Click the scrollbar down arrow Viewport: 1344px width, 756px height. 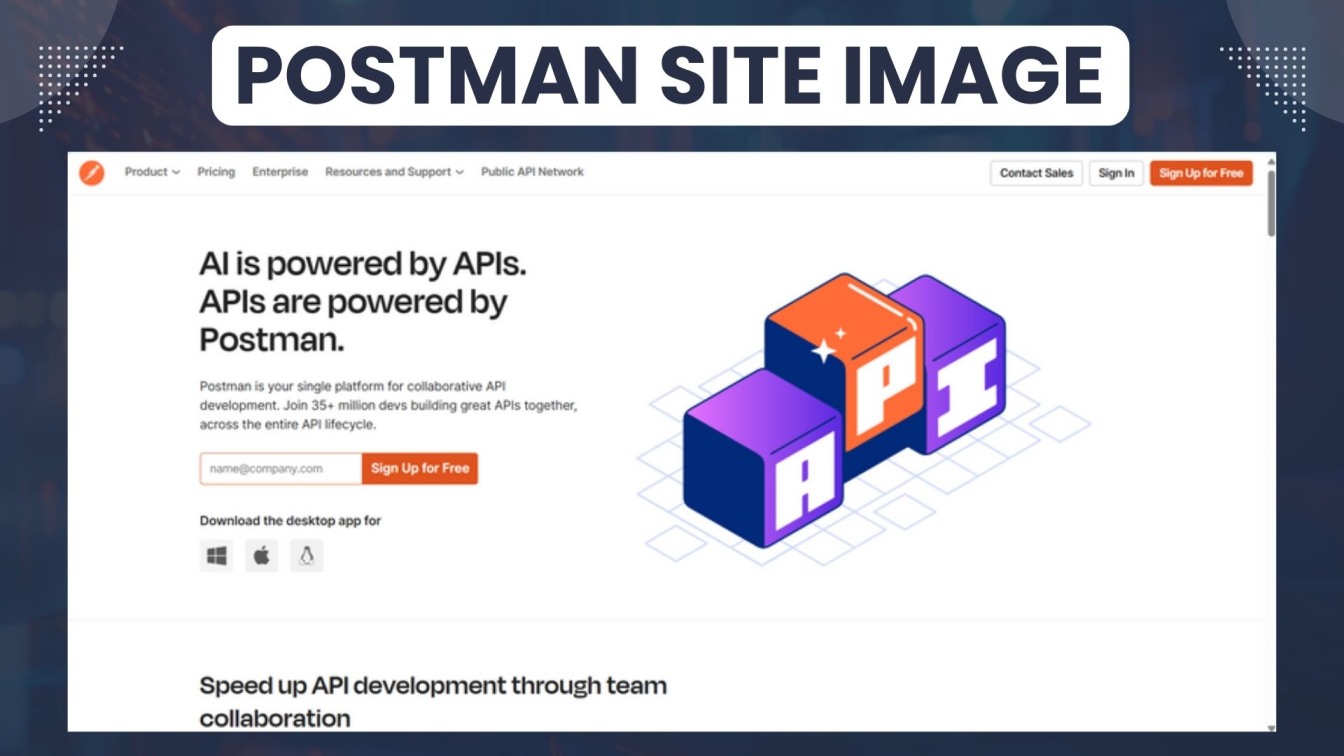[x=1271, y=727]
